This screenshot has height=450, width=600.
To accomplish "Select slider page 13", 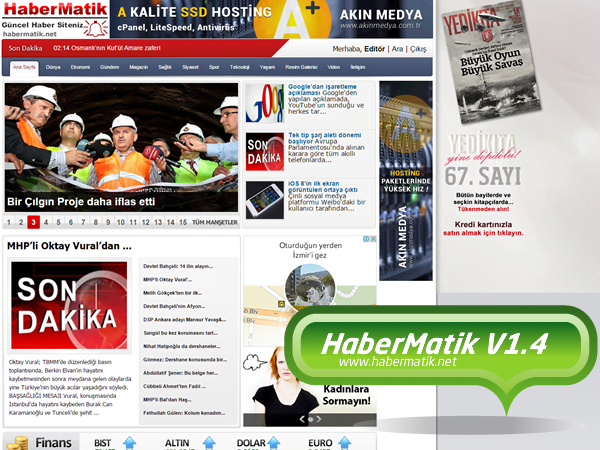I will (158, 222).
